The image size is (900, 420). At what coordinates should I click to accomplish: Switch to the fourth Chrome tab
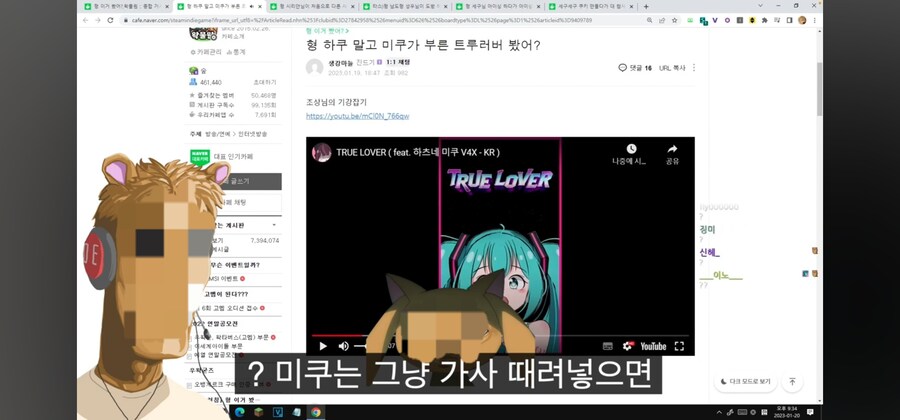click(x=405, y=6)
